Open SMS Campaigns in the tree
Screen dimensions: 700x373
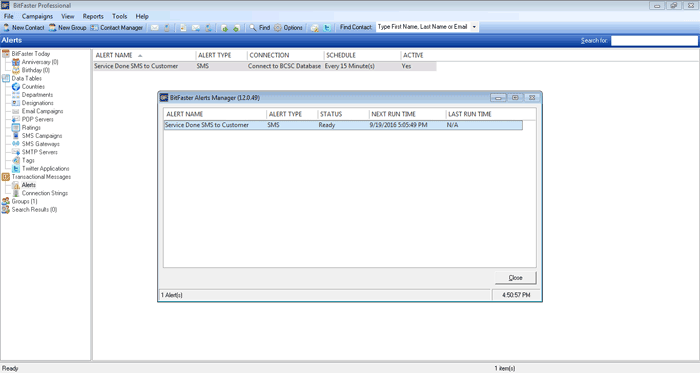pos(37,136)
